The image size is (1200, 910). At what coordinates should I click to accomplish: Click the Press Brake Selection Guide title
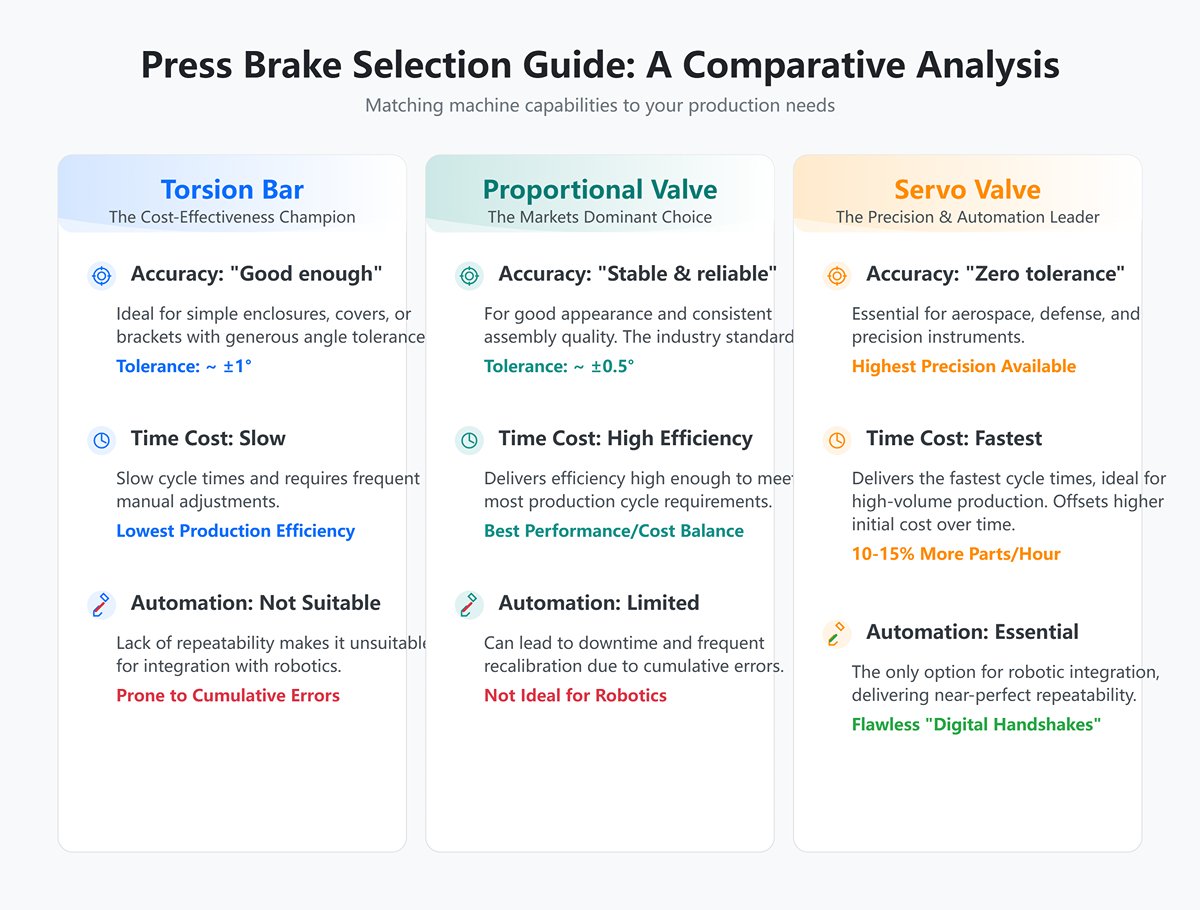(x=600, y=66)
